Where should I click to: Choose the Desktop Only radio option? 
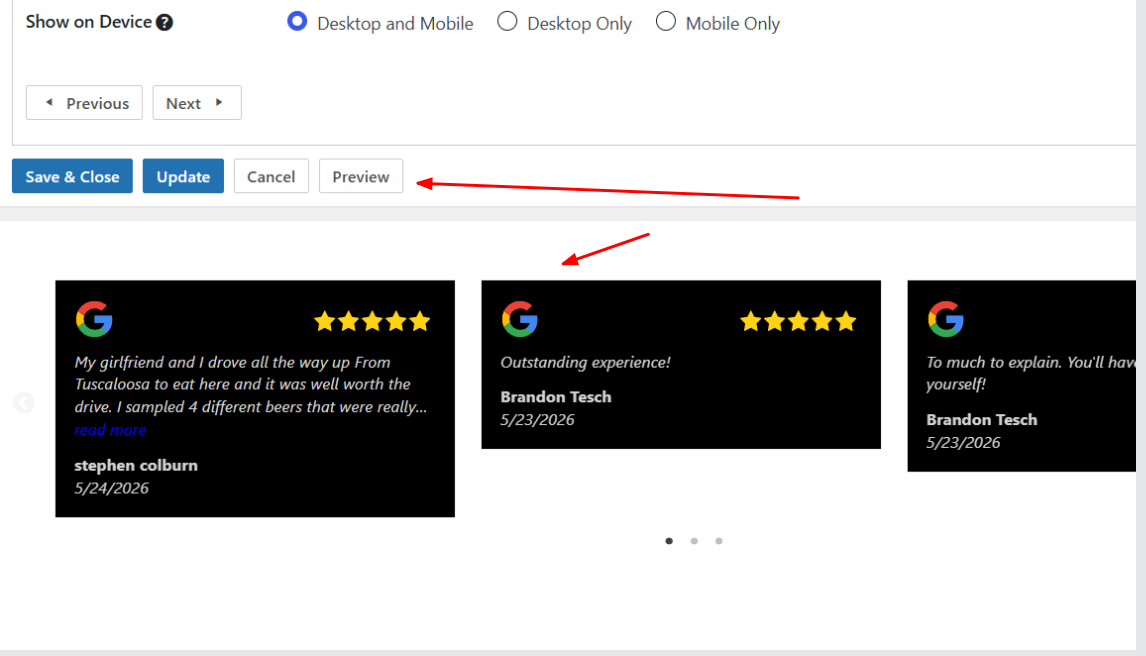(507, 22)
